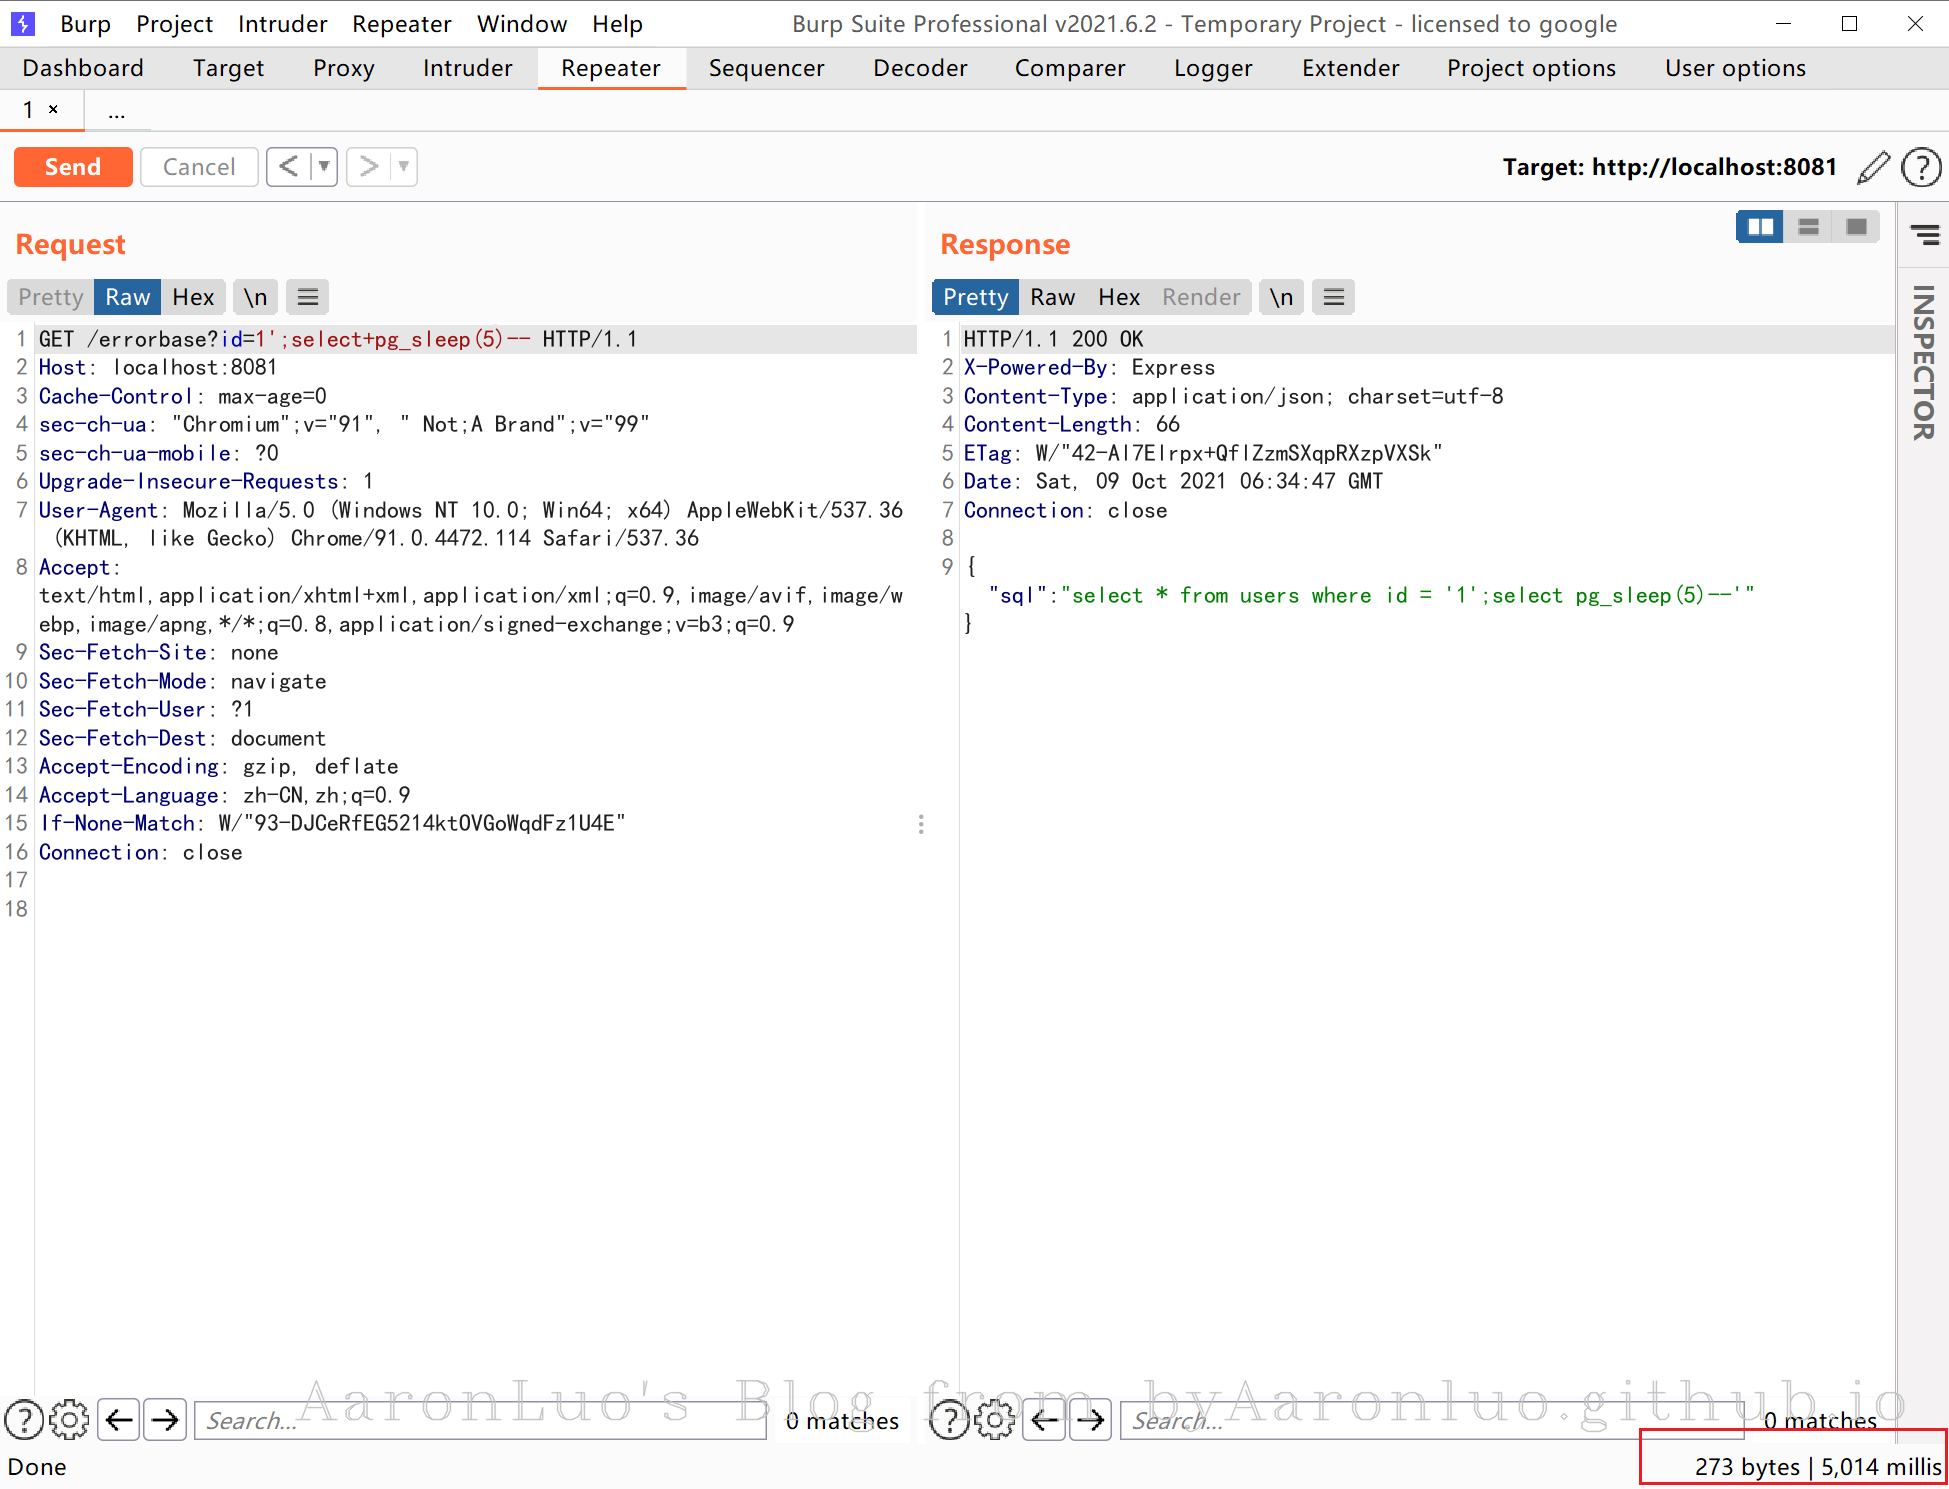Toggle response non-printable characters \n button
This screenshot has height=1489, width=1949.
1281,297
